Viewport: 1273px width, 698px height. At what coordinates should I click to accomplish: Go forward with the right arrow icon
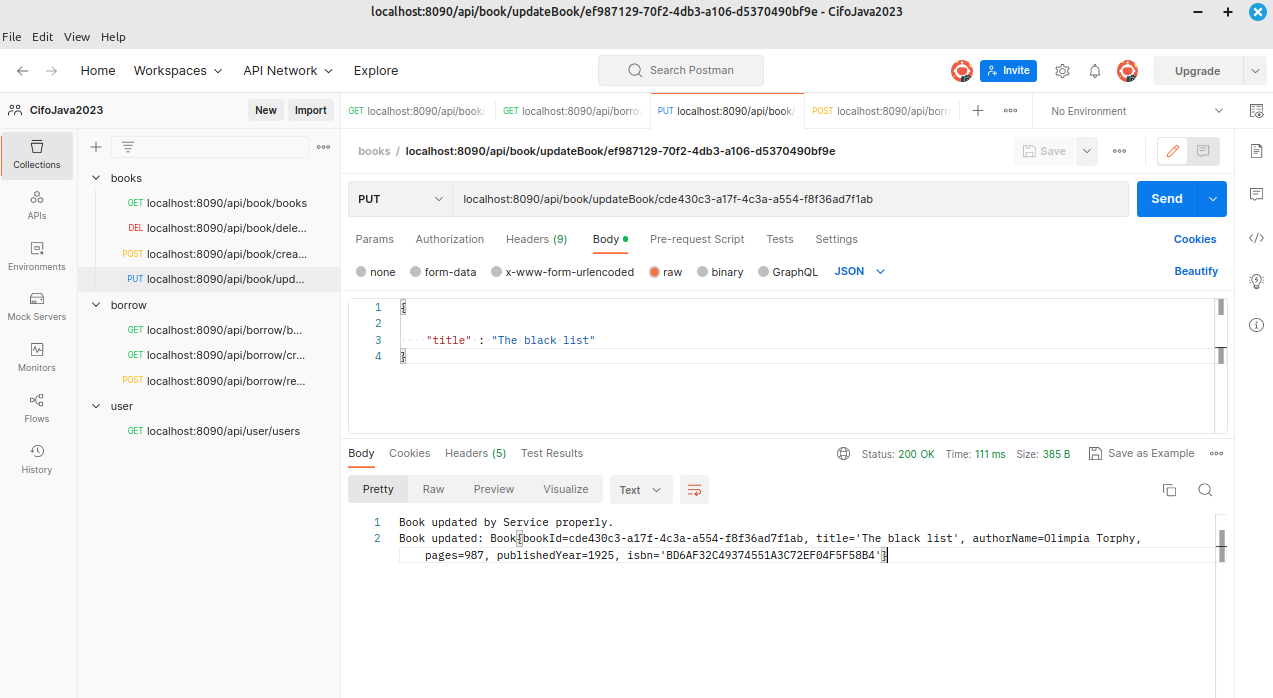[52, 71]
